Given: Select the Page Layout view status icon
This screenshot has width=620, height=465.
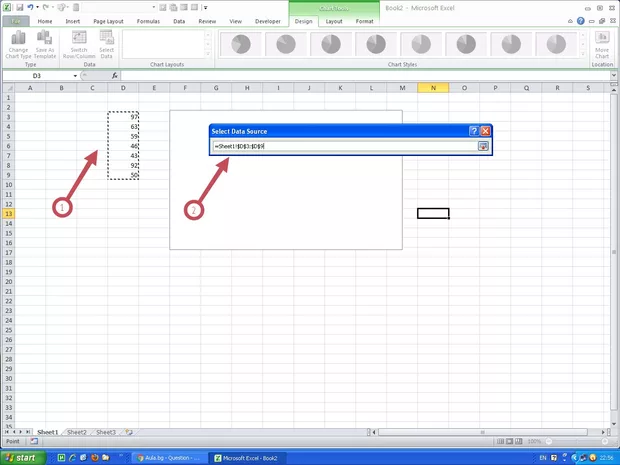Looking at the screenshot, I should point(509,441).
